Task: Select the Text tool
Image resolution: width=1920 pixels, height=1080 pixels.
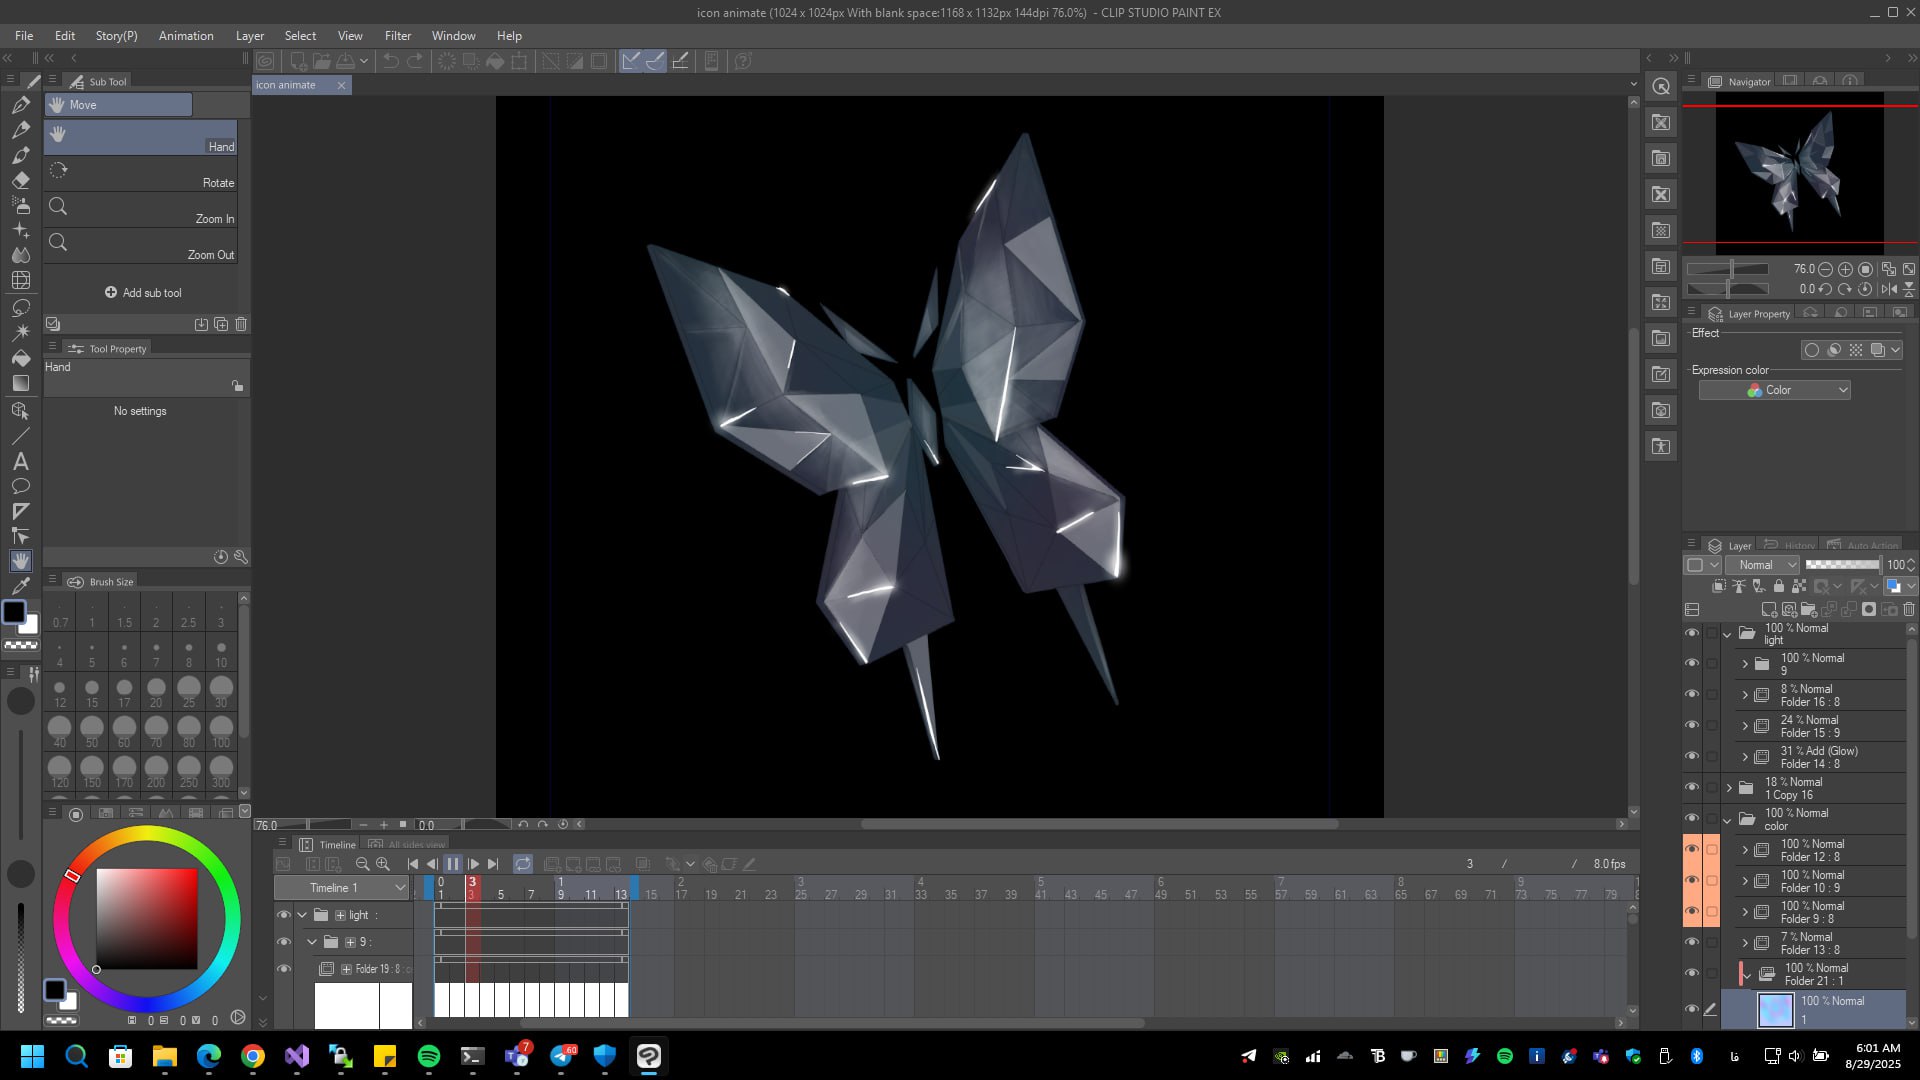Action: tap(20, 461)
